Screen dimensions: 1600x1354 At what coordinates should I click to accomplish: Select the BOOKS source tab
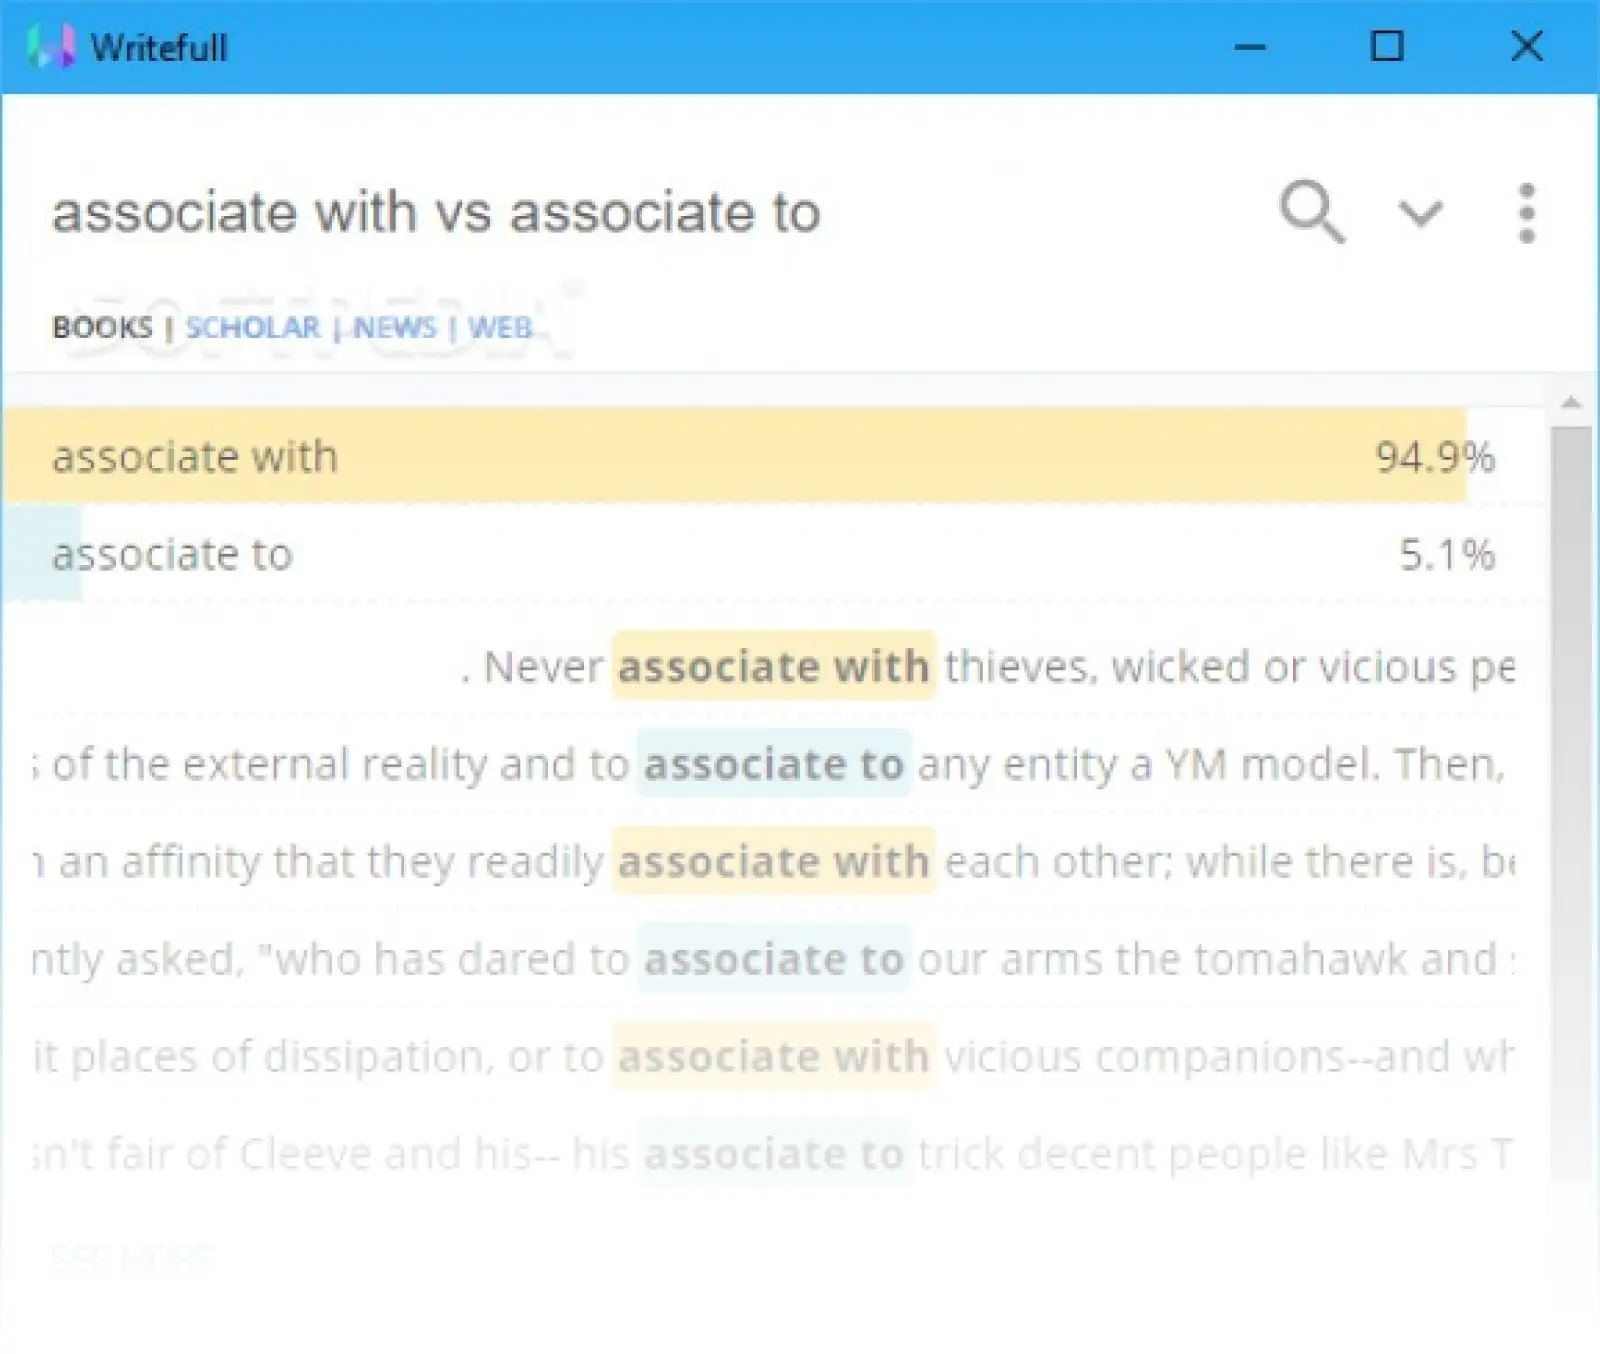click(x=101, y=327)
